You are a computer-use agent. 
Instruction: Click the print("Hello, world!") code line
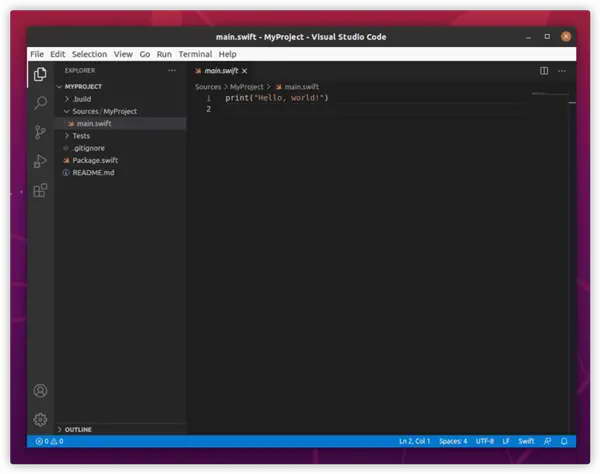pyautogui.click(x=277, y=98)
